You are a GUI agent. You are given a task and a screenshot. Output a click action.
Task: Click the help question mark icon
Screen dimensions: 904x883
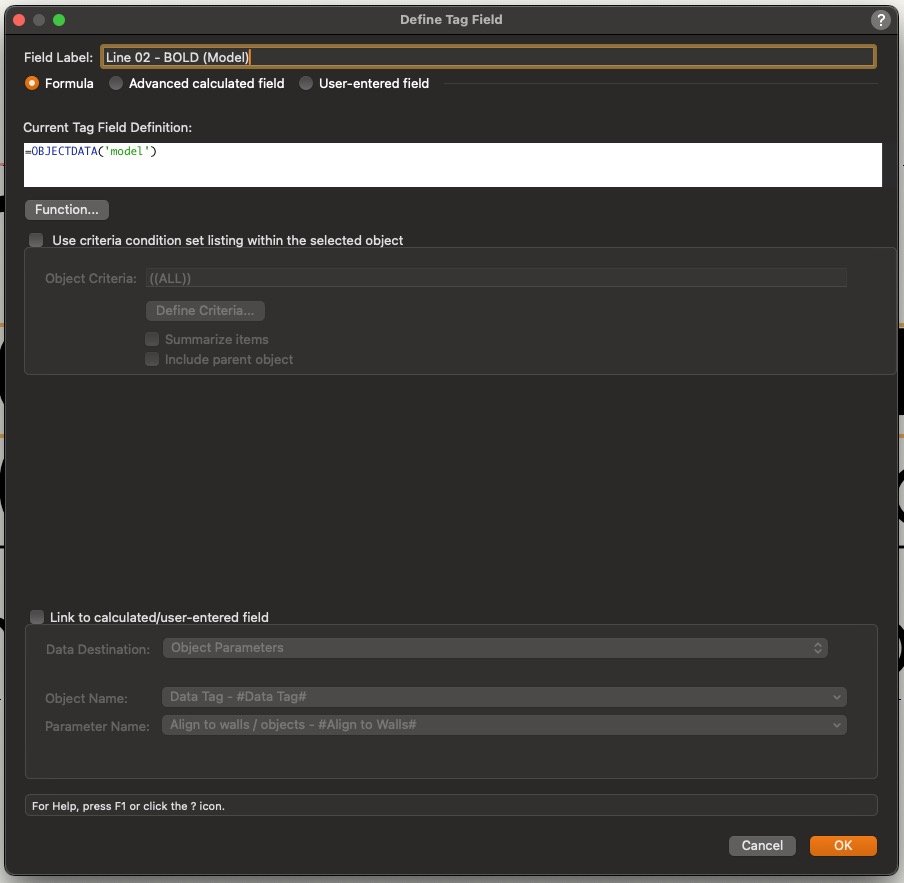click(880, 20)
